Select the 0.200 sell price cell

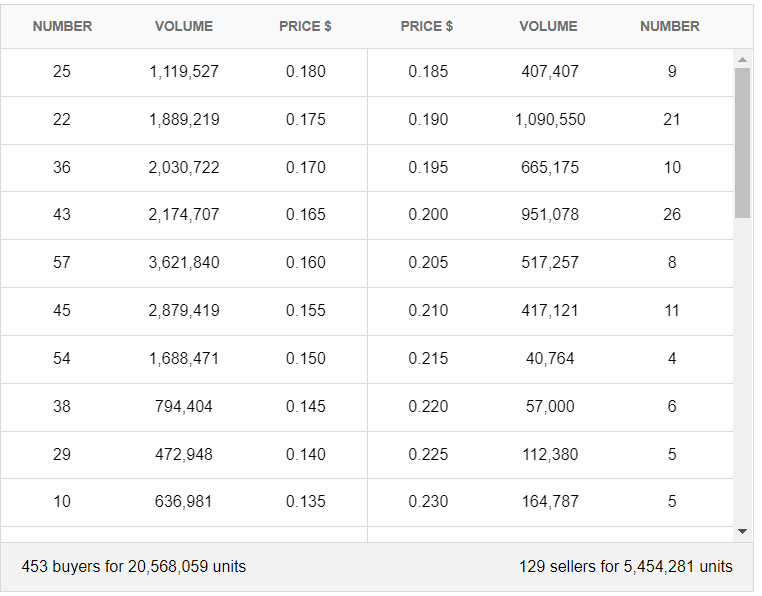pyautogui.click(x=428, y=215)
